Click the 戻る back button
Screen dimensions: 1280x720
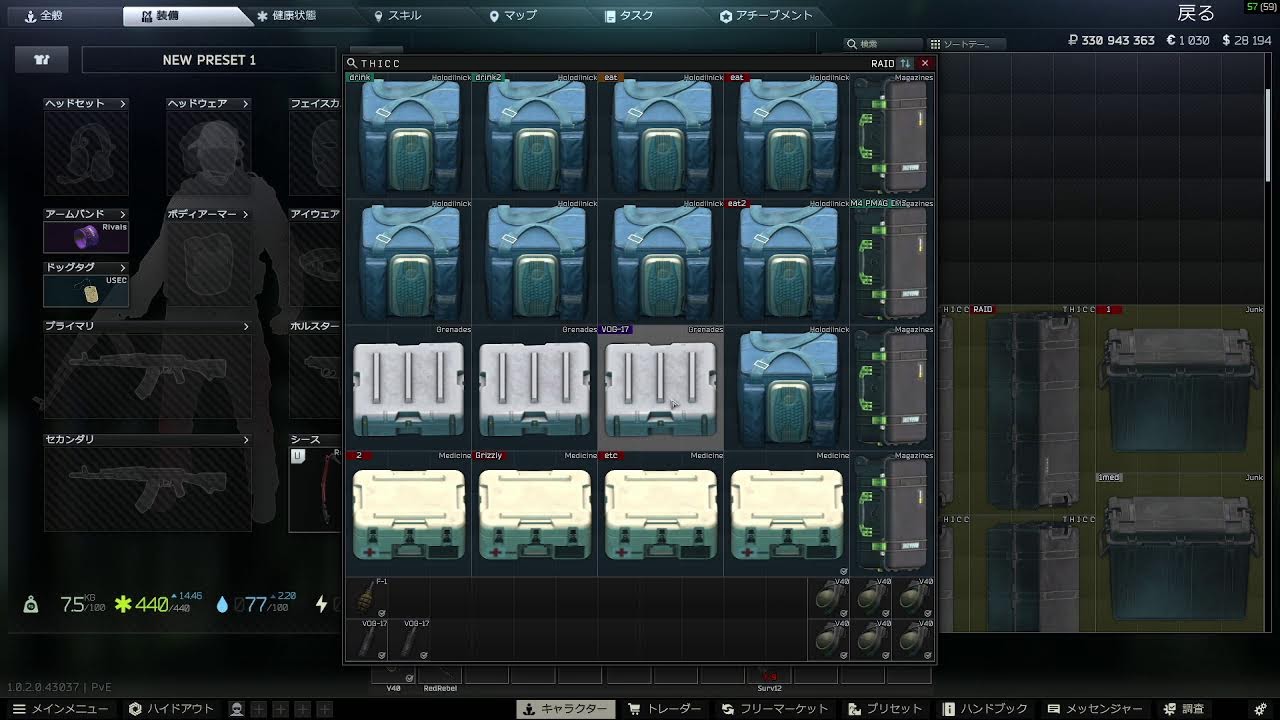pyautogui.click(x=1196, y=13)
